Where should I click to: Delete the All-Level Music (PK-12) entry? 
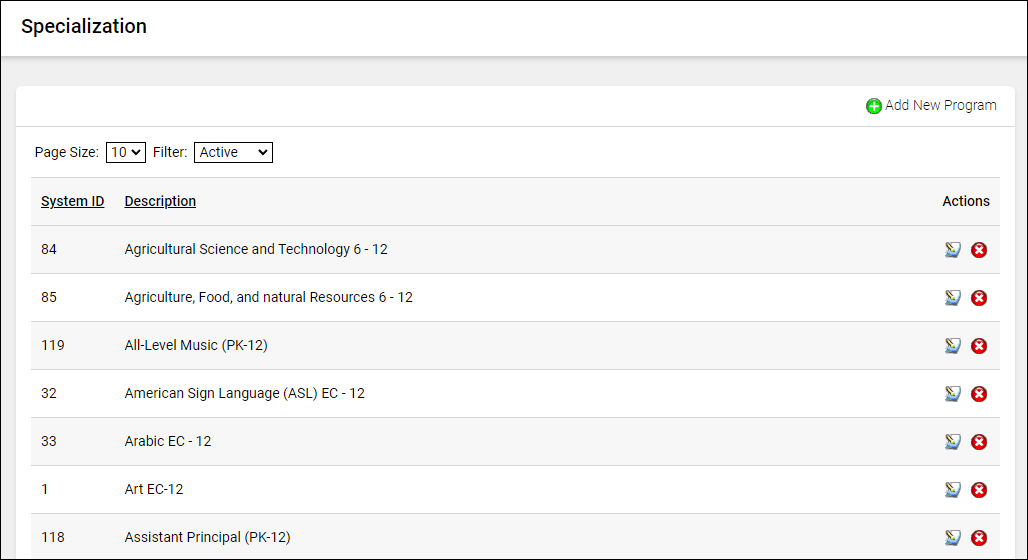point(979,346)
